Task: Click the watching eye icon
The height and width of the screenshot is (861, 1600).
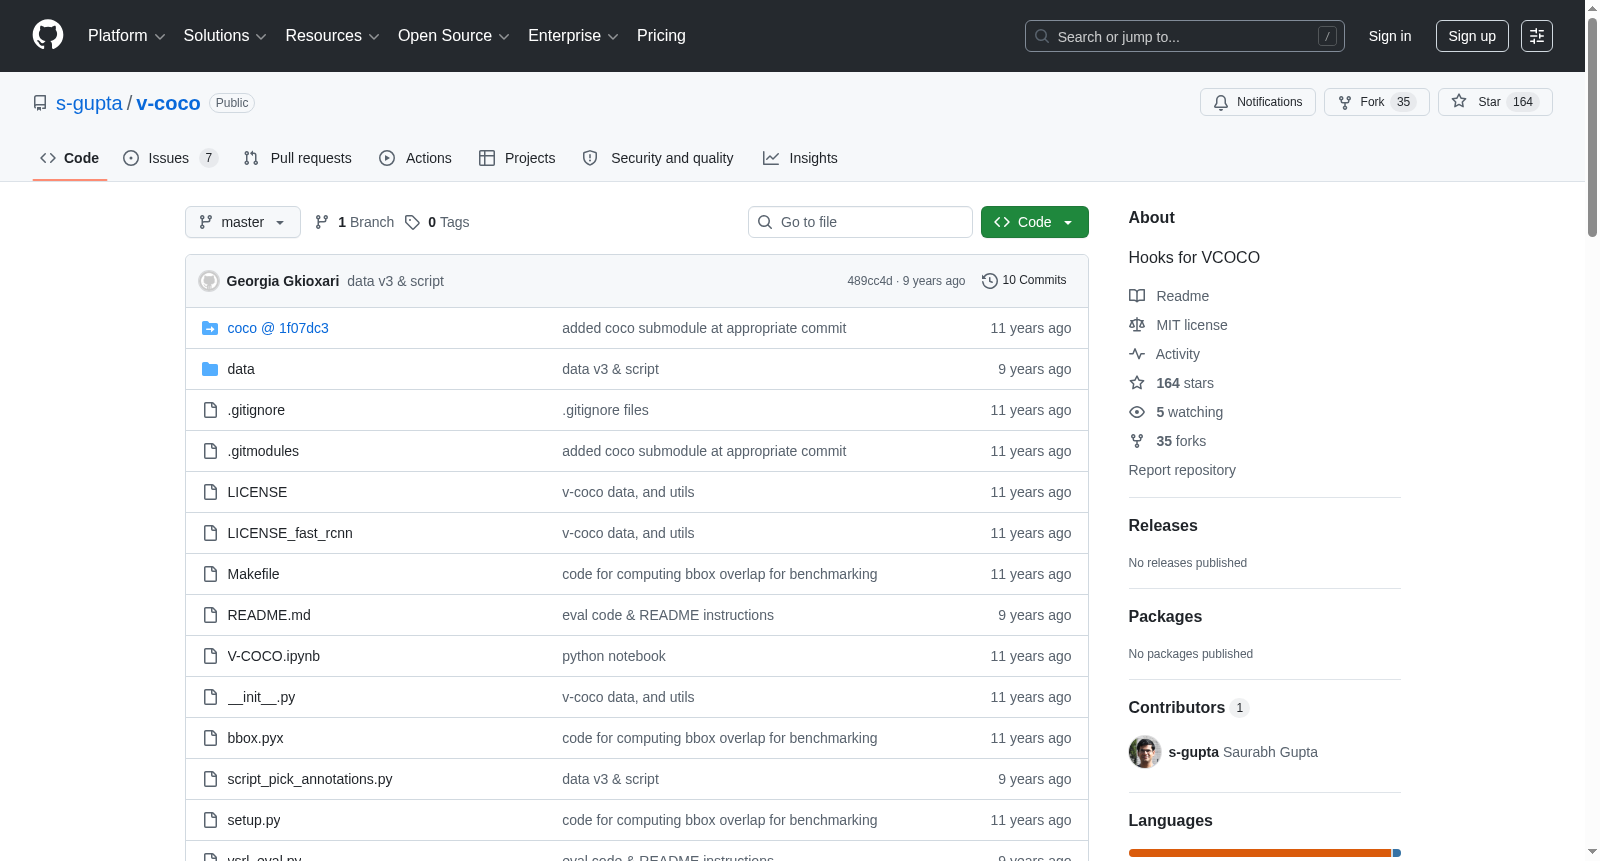Action: [x=1137, y=412]
